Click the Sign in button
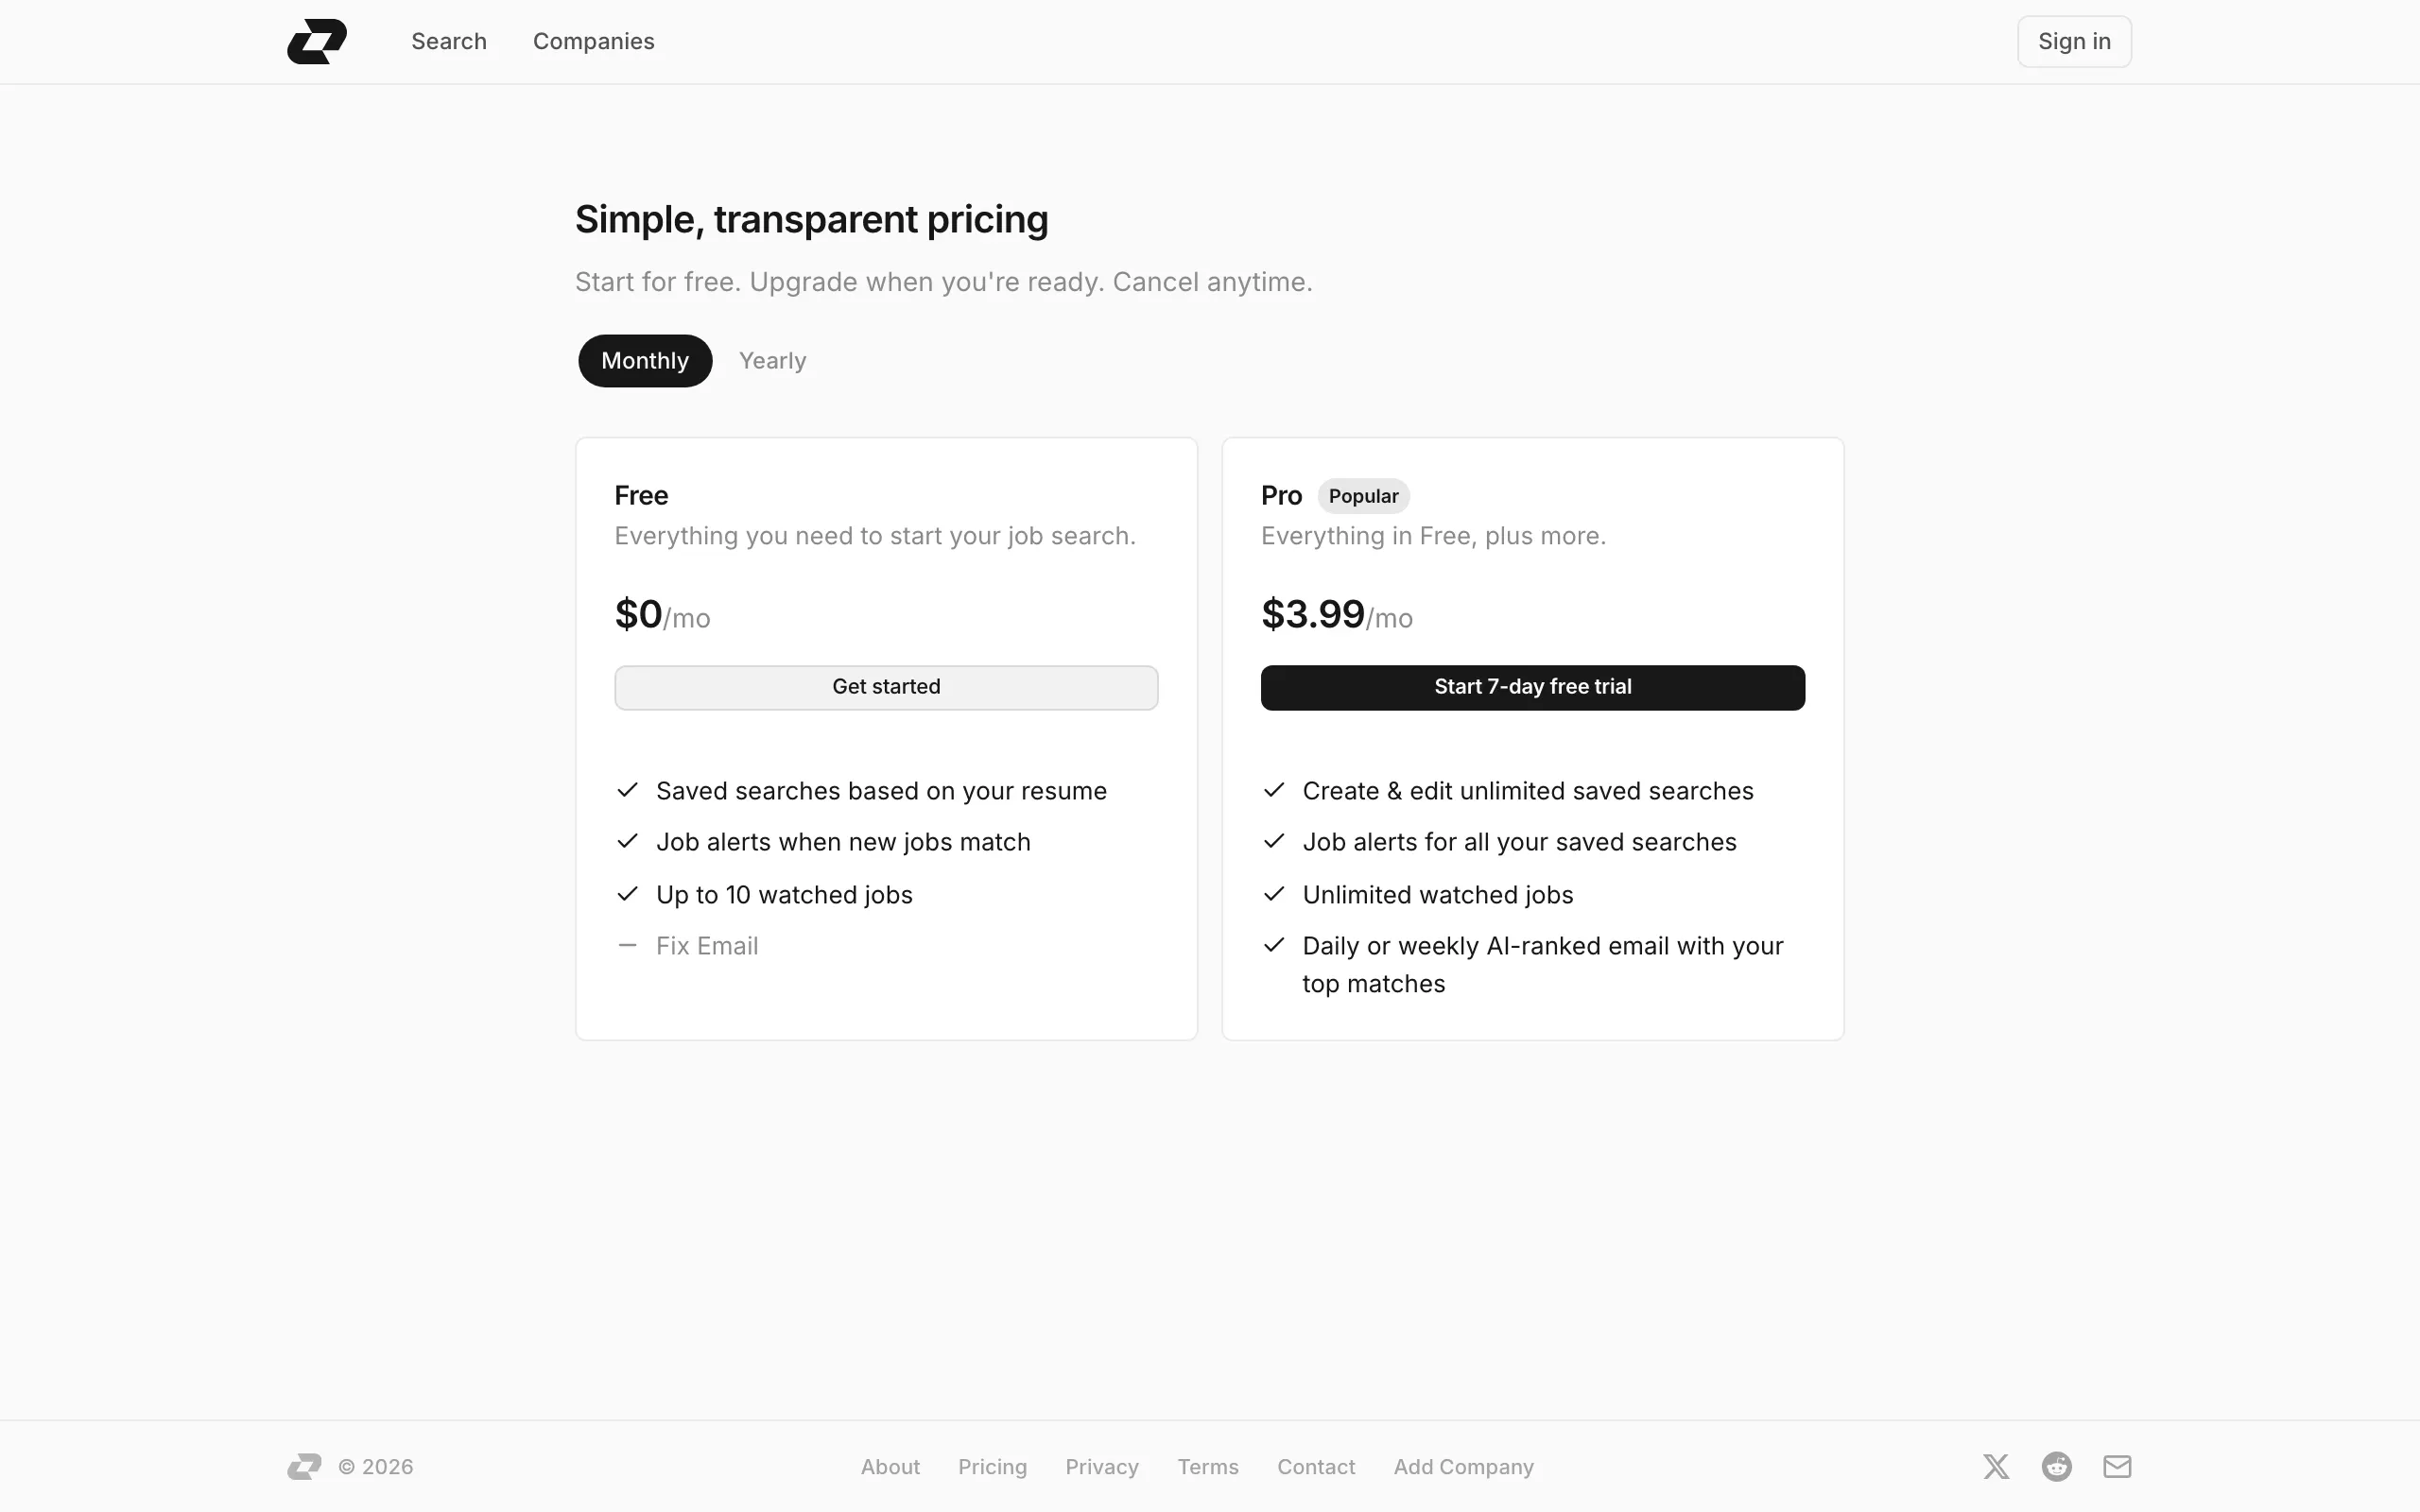The image size is (2420, 1512). (2074, 41)
